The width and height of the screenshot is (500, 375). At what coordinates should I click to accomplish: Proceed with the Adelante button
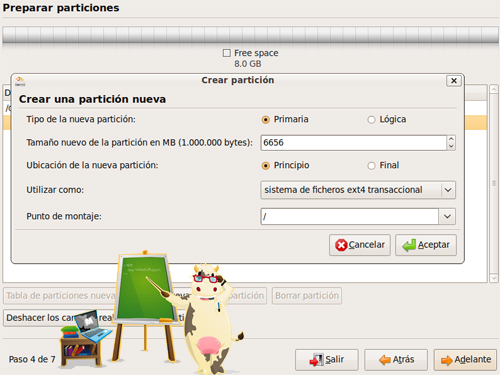(465, 360)
